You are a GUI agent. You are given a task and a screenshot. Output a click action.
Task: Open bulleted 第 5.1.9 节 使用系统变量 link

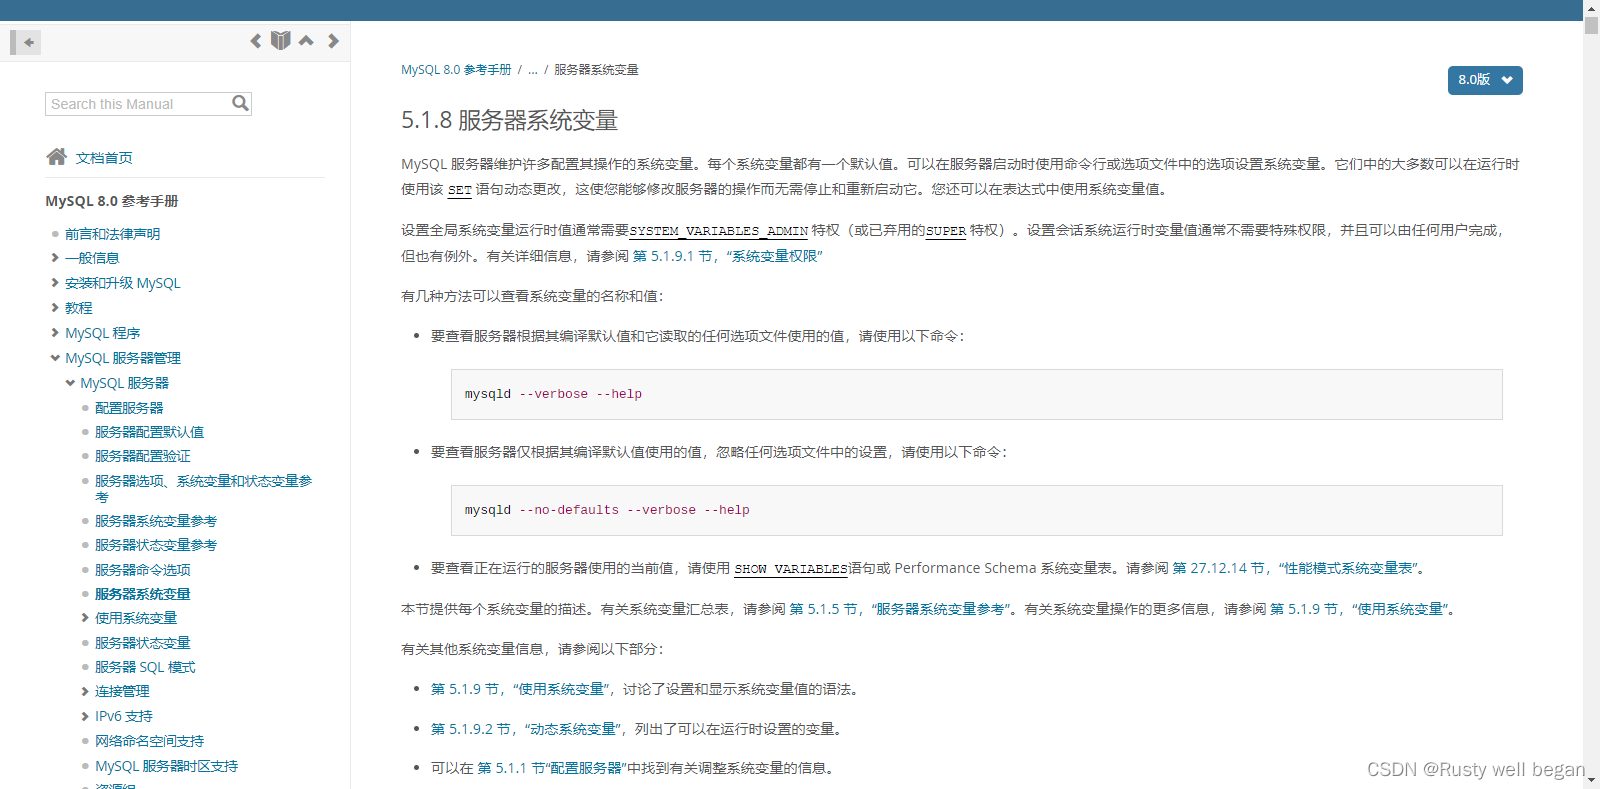pos(518,689)
